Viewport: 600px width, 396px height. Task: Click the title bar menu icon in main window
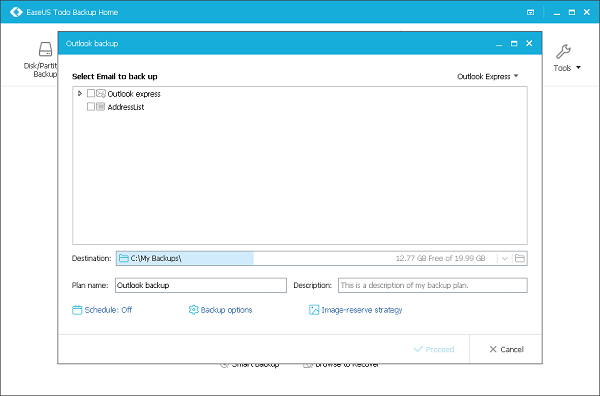click(x=530, y=12)
